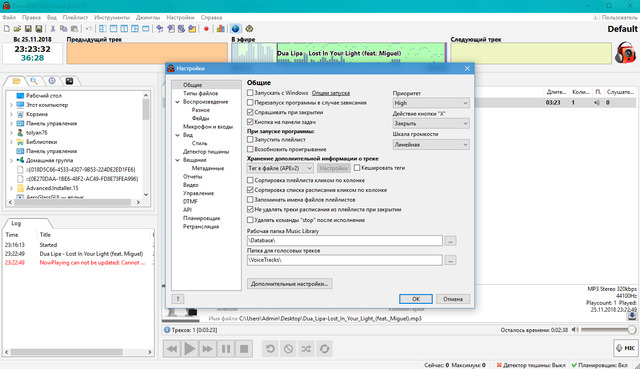Viewport: 640px width, 369px height.
Task: Click the volume speaker icon
Action: coord(575,329)
